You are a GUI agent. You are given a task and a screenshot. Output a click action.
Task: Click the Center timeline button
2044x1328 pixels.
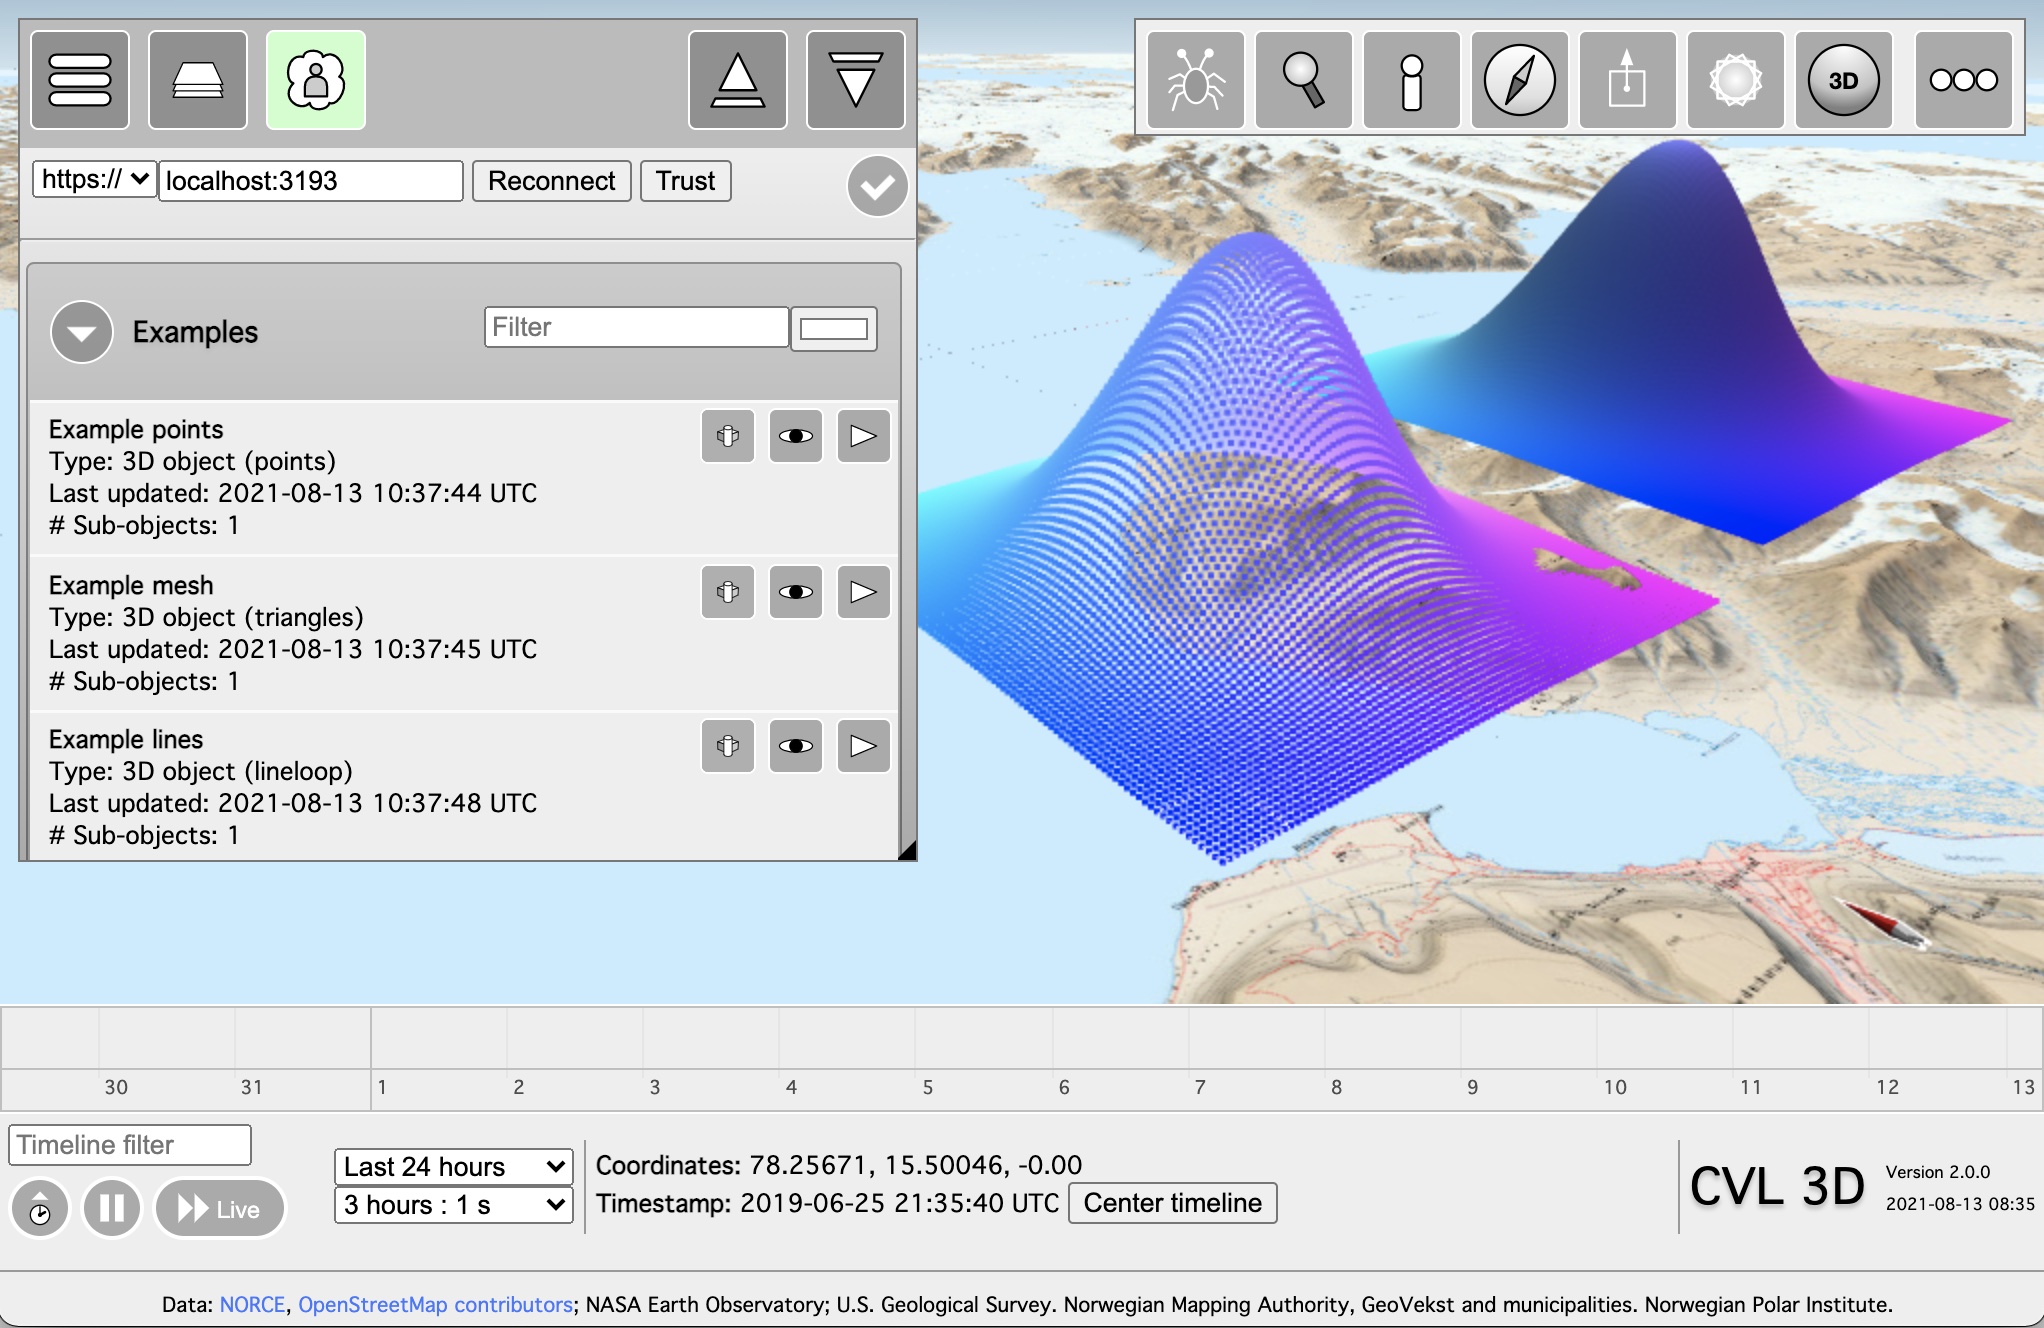(x=1172, y=1202)
